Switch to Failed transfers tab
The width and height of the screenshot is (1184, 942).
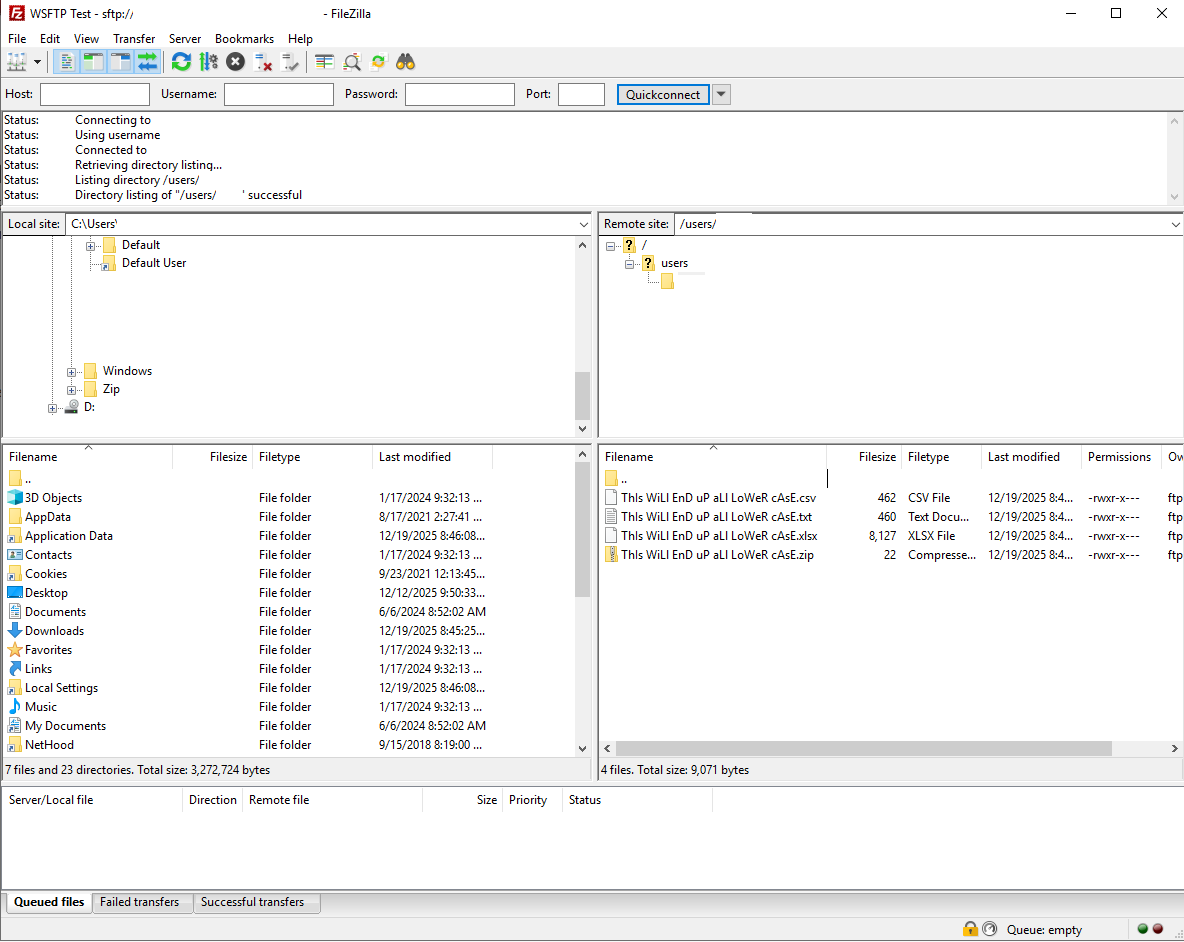[140, 902]
